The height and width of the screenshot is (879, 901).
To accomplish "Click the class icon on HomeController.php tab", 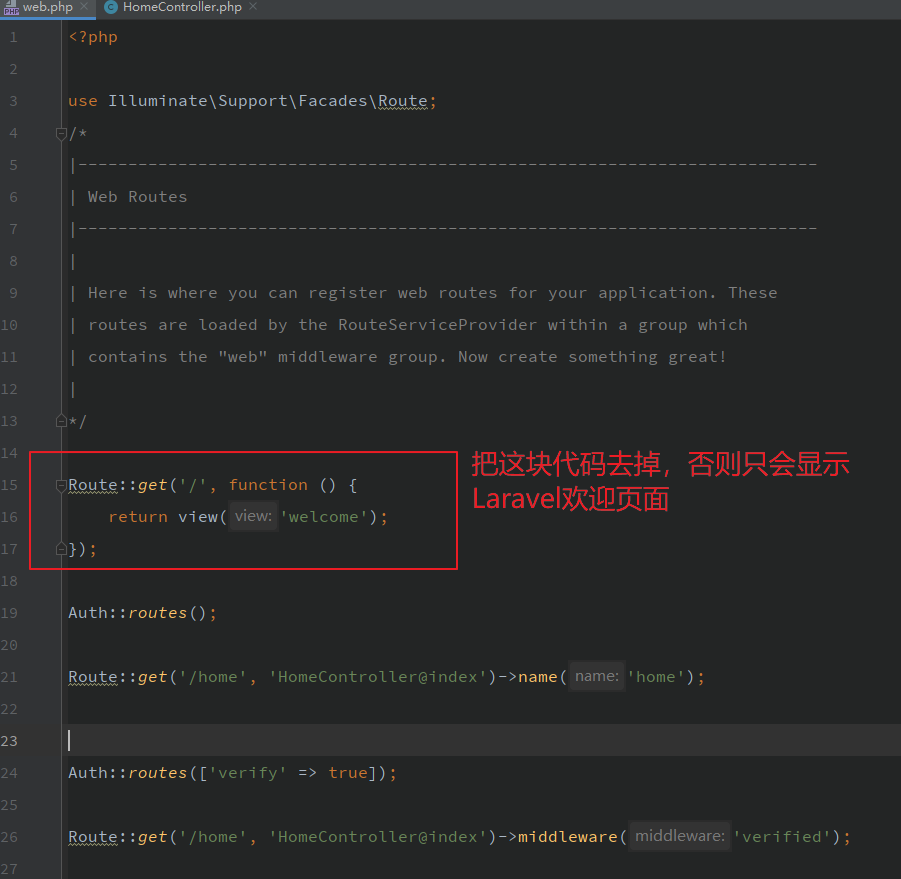I will pos(110,8).
